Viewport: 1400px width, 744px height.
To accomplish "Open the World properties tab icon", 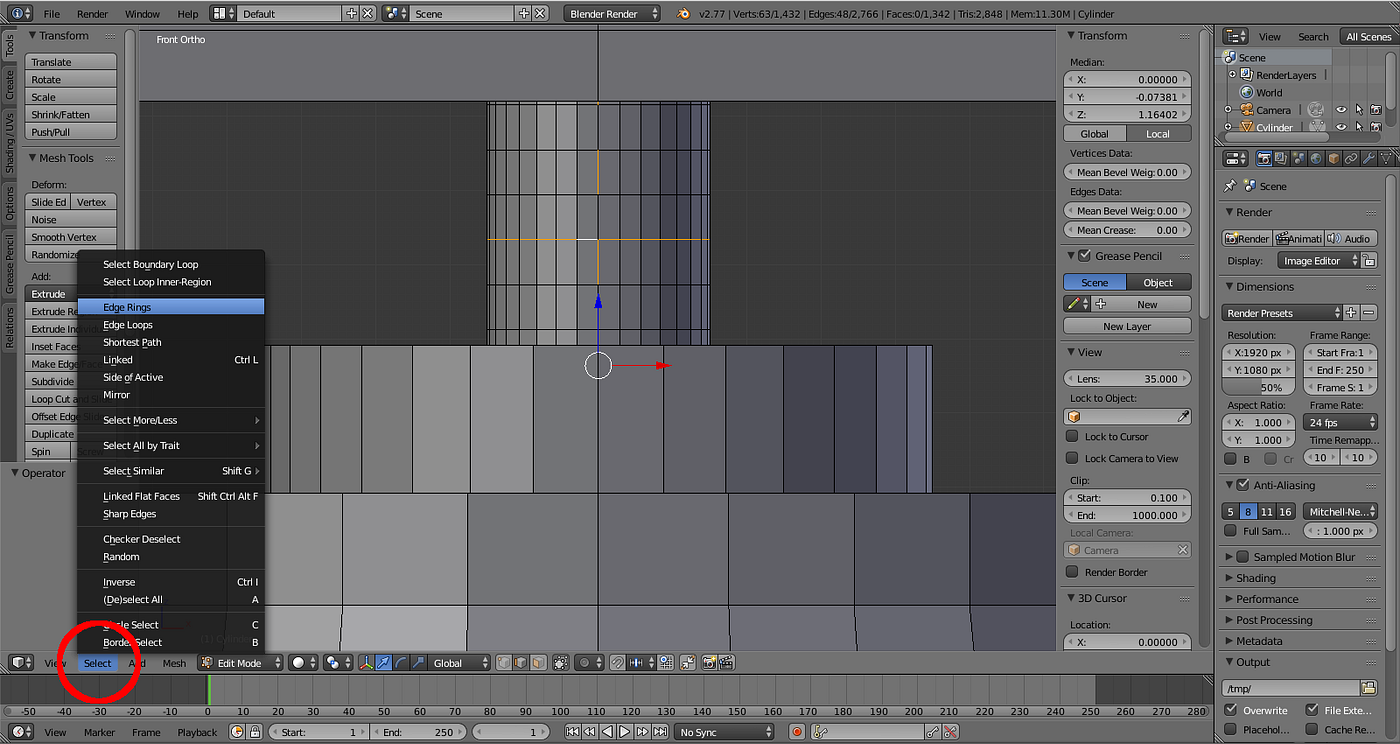I will 1316,158.
